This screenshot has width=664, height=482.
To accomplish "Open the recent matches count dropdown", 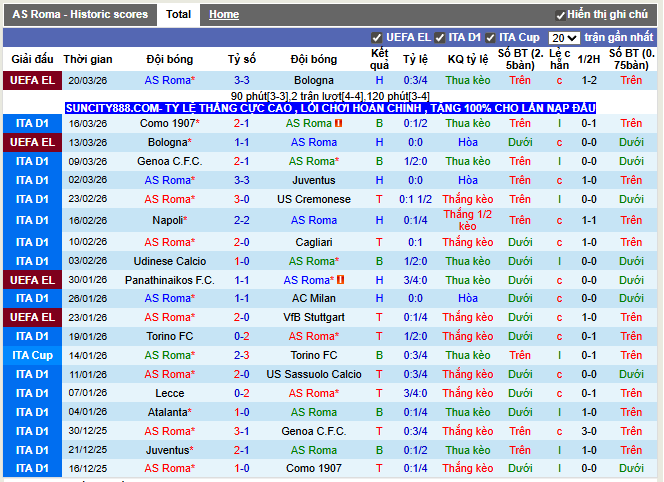I will (564, 37).
